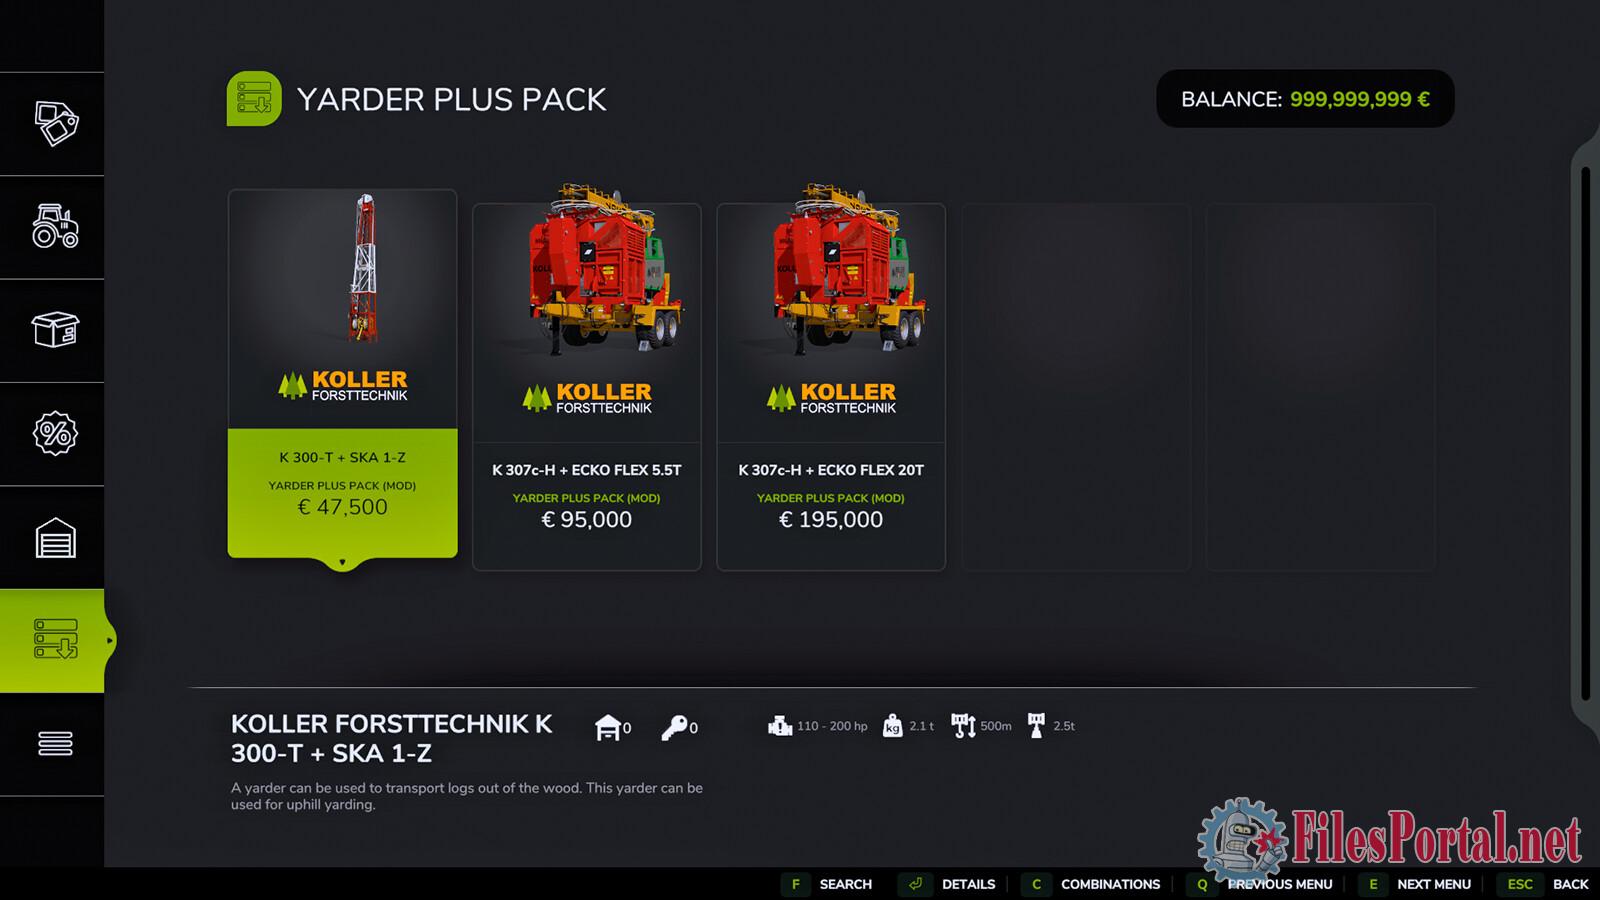The image size is (1600, 900).
Task: Open the price tags category in the sidebar
Action: tap(56, 123)
